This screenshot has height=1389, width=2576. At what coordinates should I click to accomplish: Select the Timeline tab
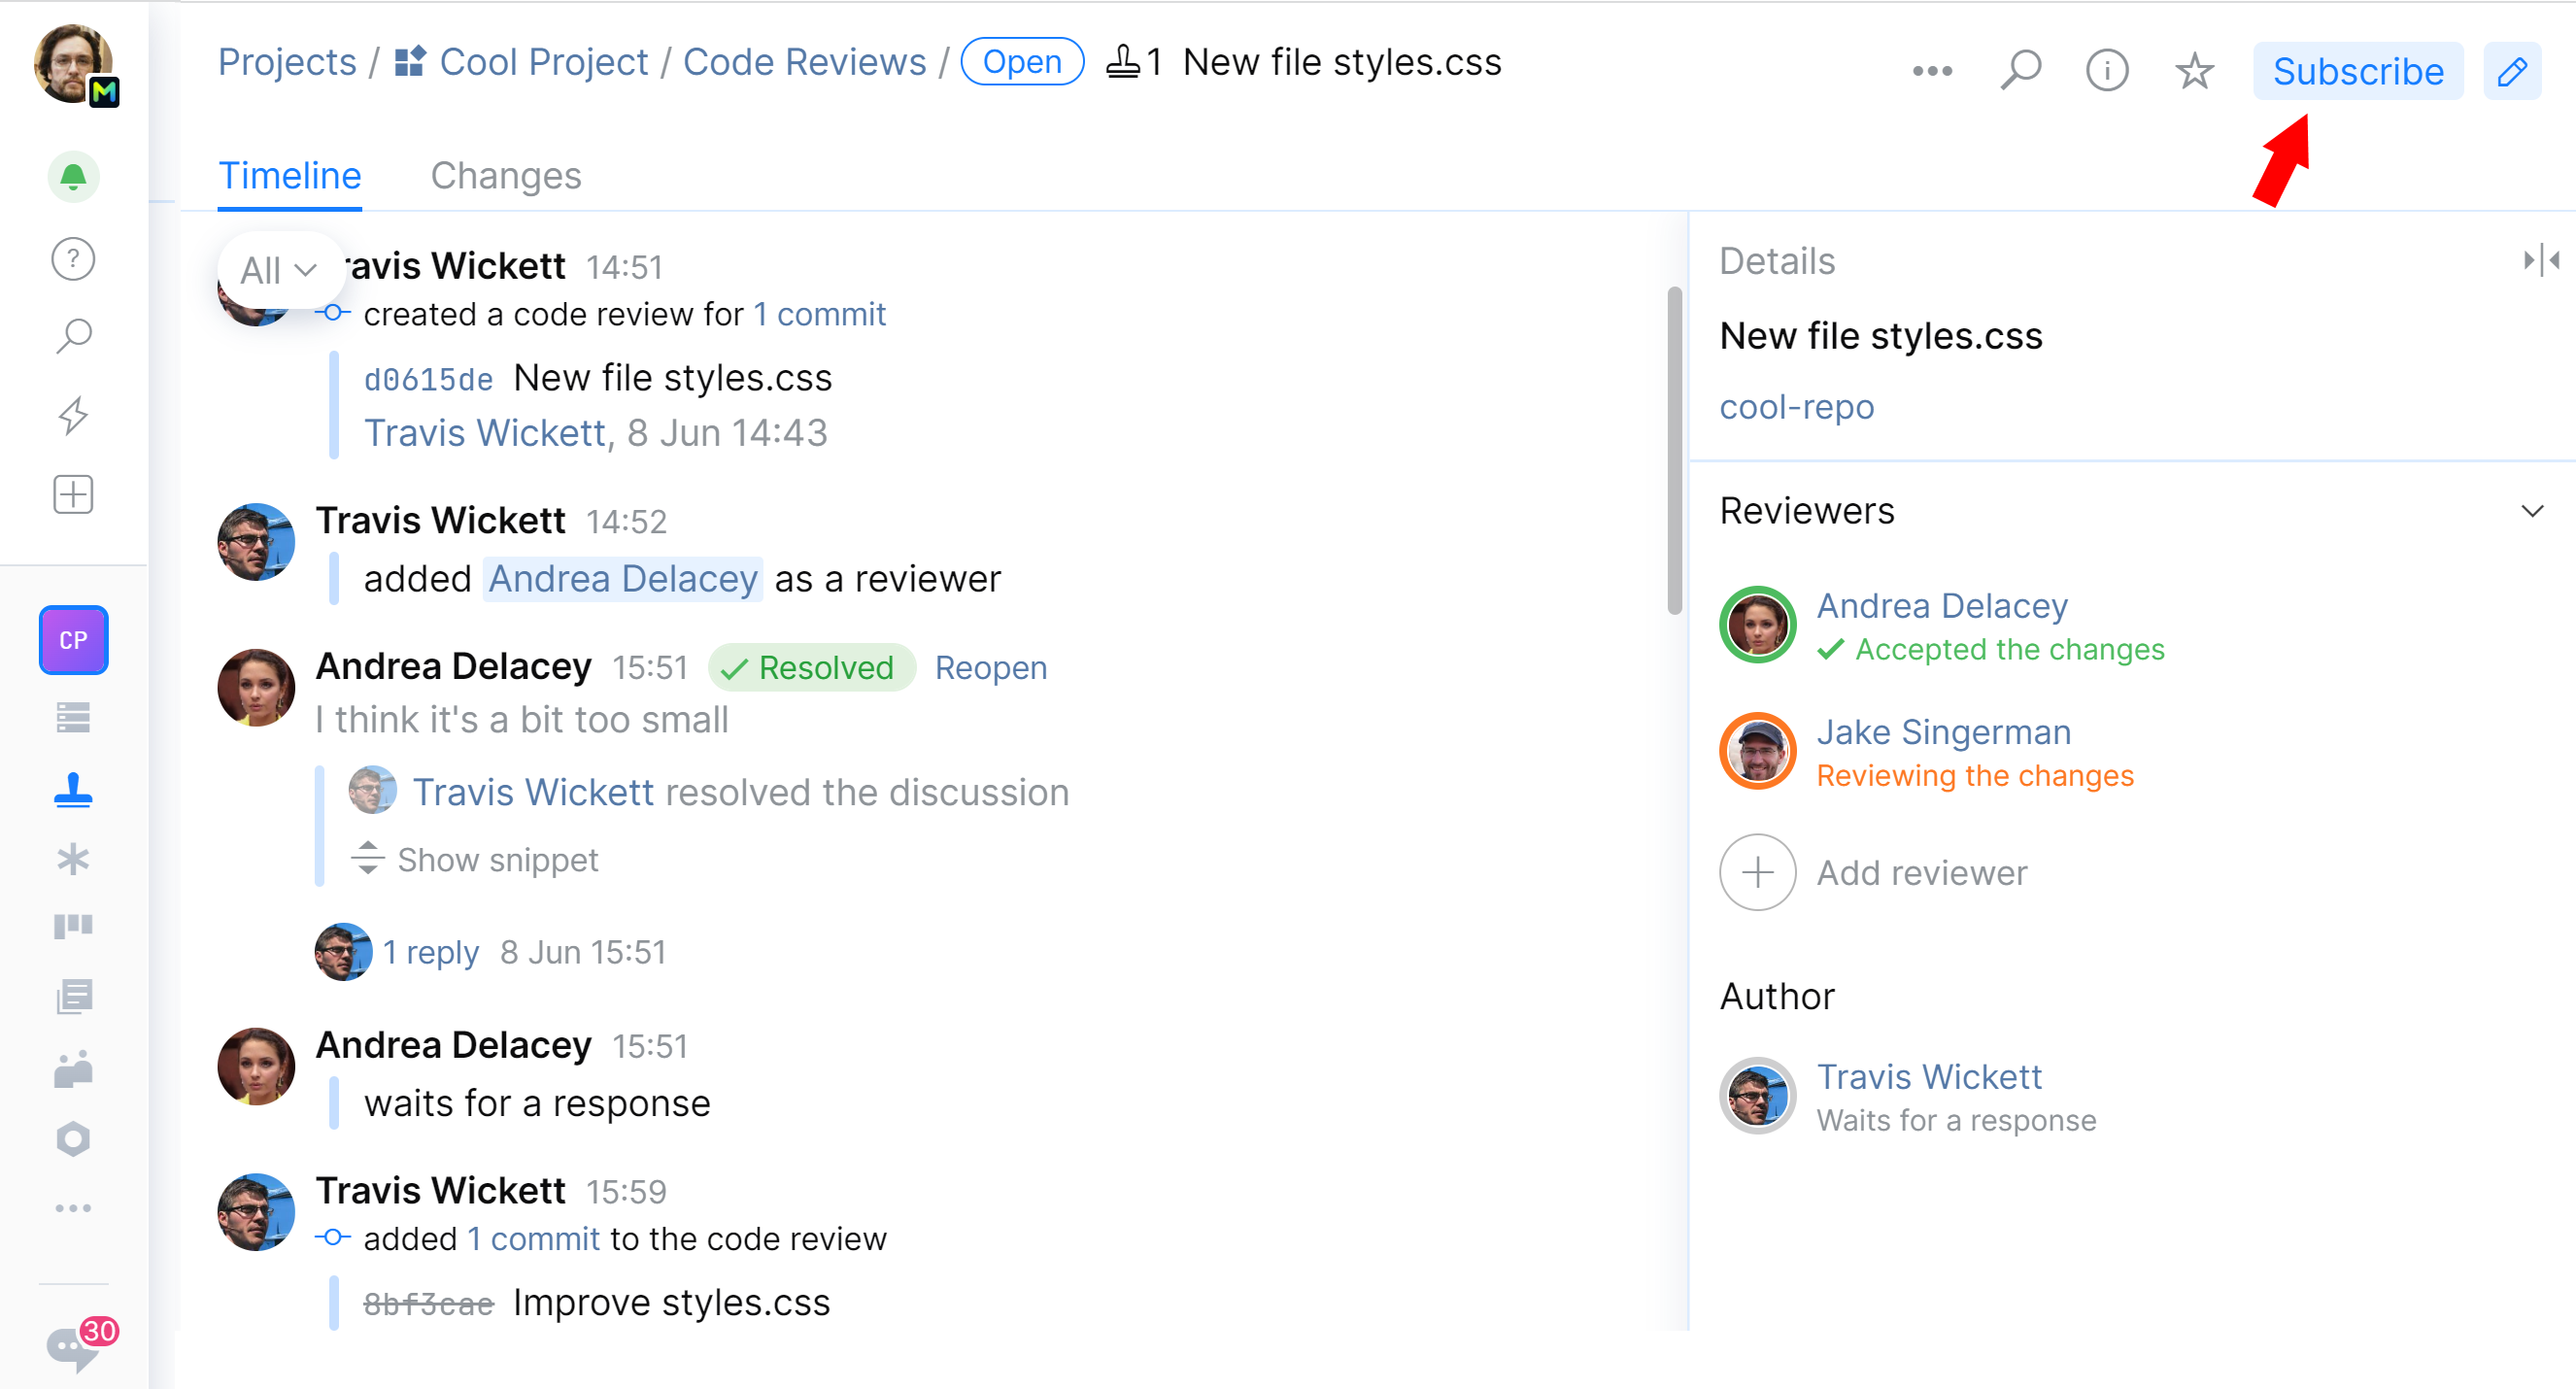tap(290, 176)
